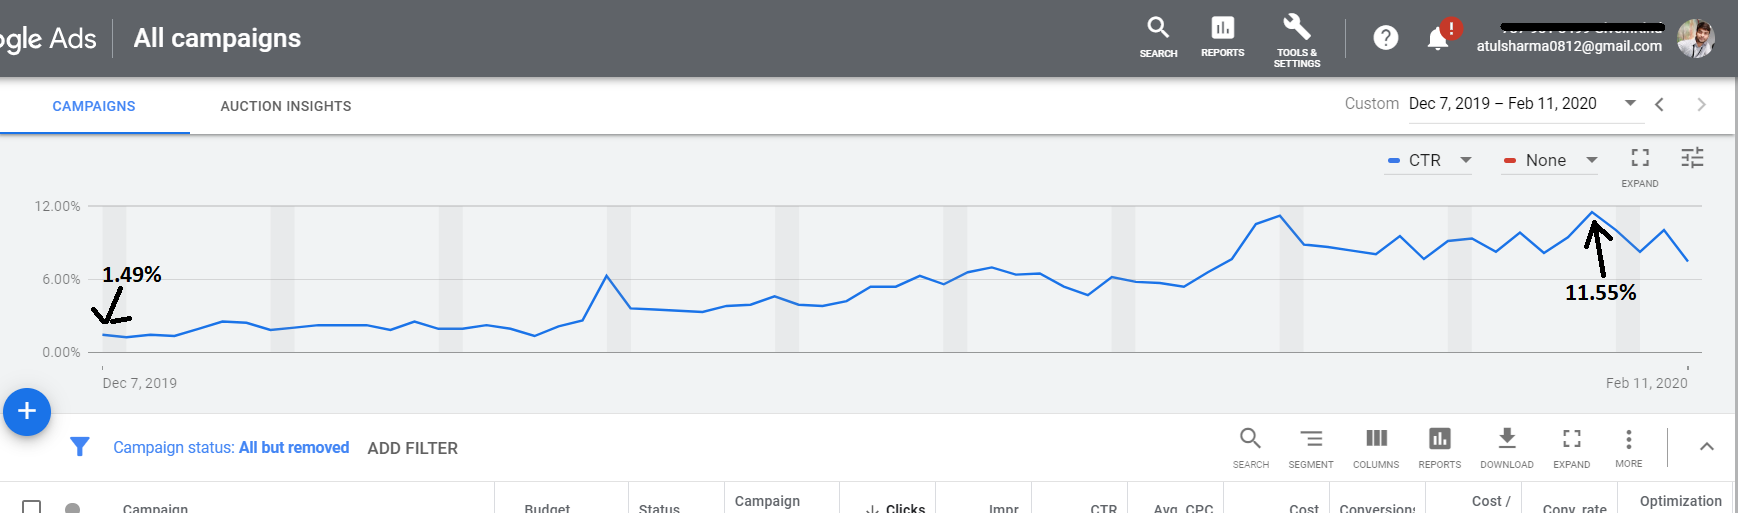1738x513 pixels.
Task: Open the notifications bell
Action: [1438, 39]
